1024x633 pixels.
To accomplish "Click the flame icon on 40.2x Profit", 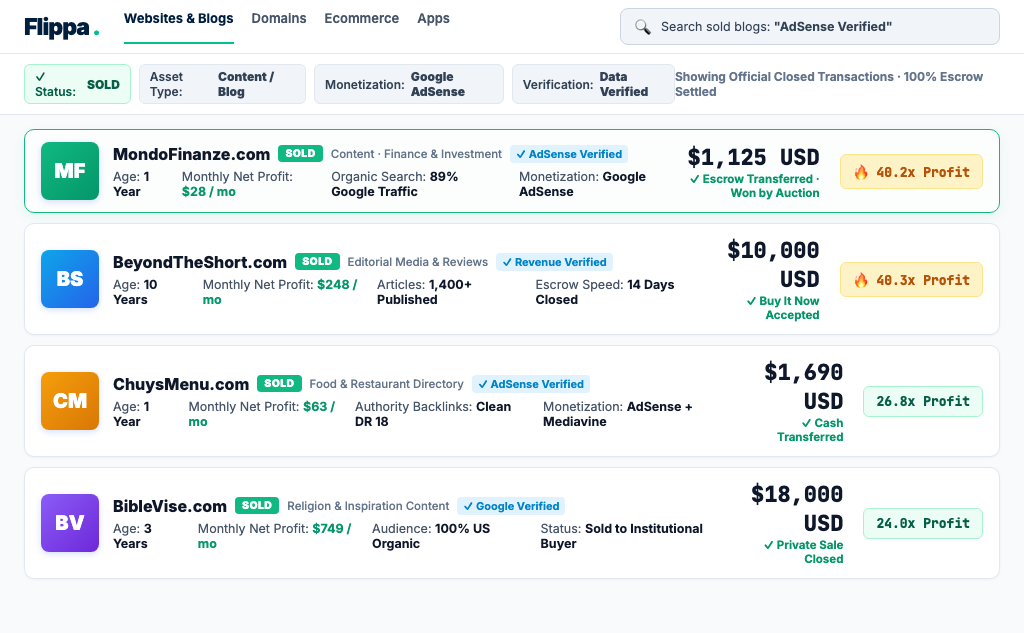I will pyautogui.click(x=861, y=172).
